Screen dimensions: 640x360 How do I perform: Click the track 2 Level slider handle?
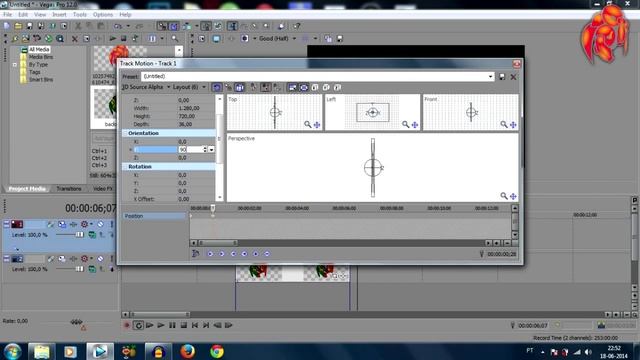pos(79,269)
